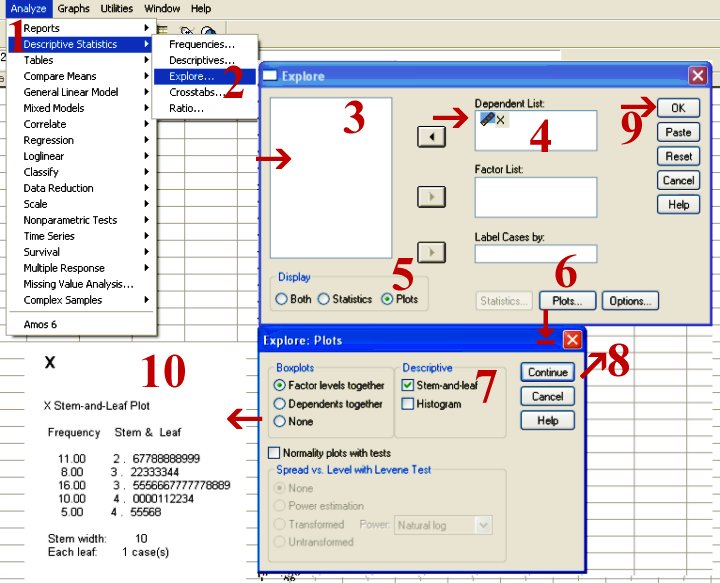Expand the Multiple Response submenu
The width and height of the screenshot is (720, 583).
click(x=81, y=268)
